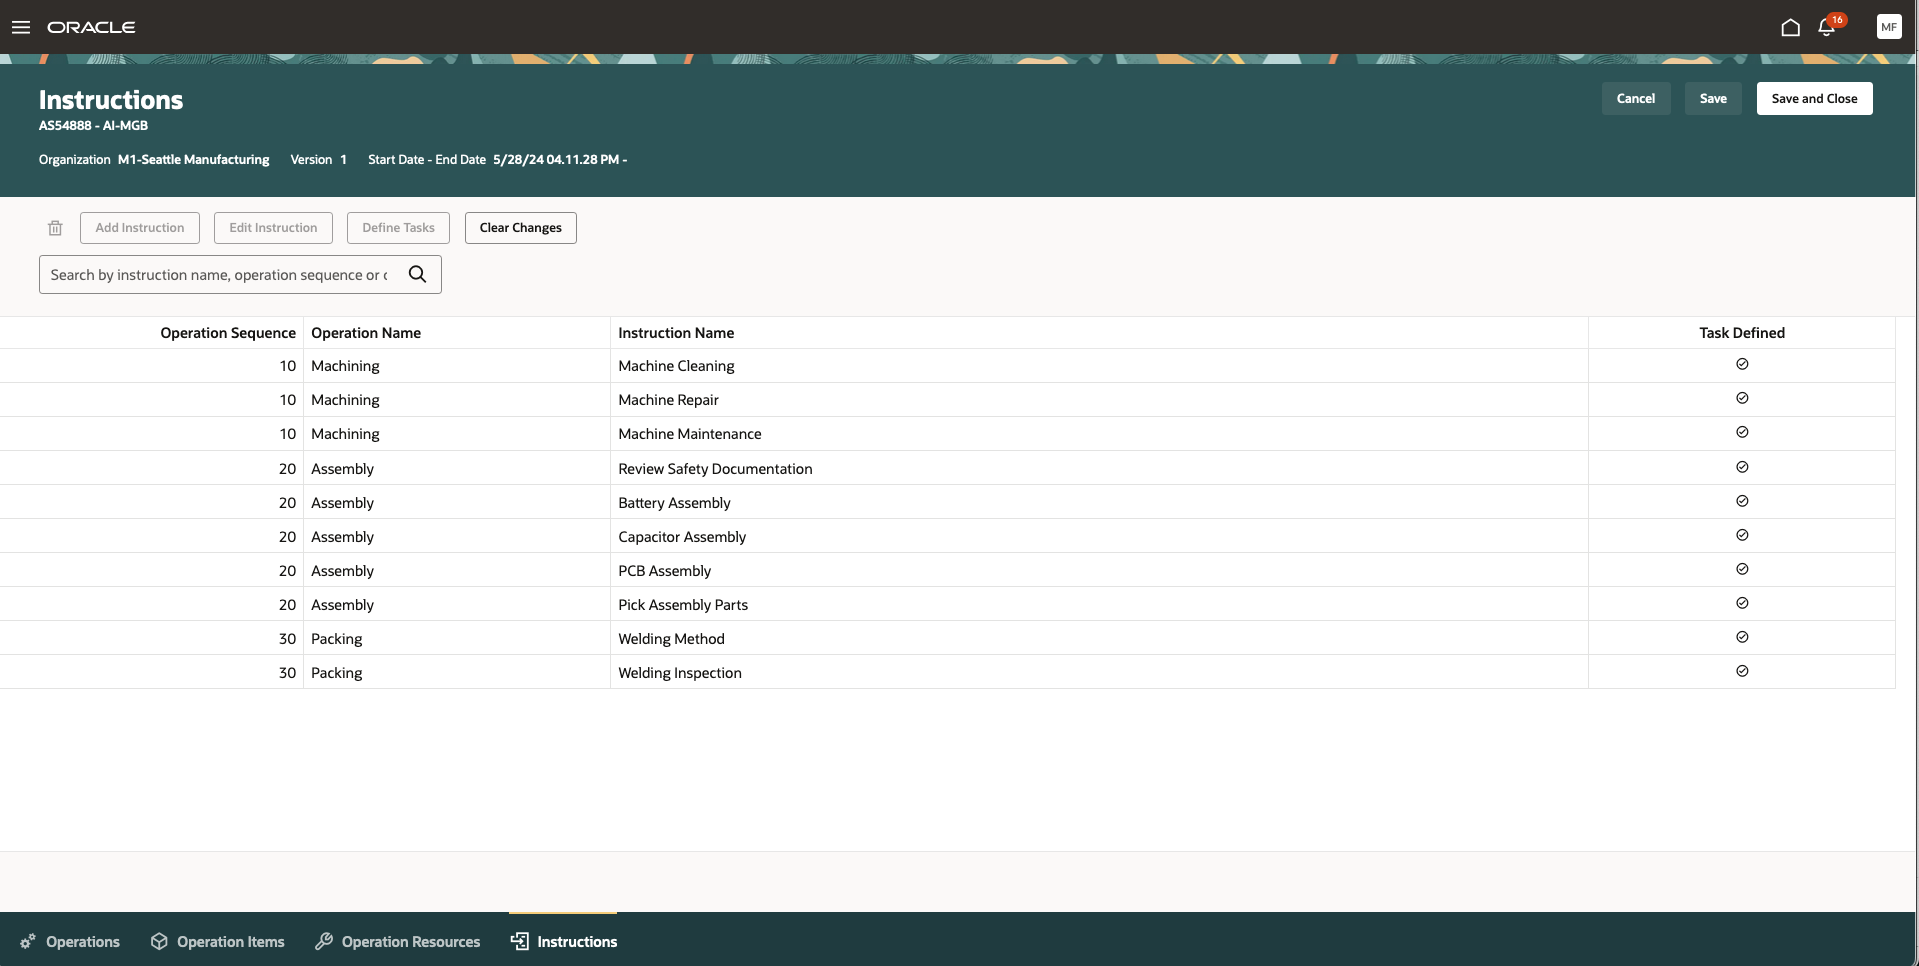Click the Machine Cleaning task-defined checkmark

point(1742,364)
